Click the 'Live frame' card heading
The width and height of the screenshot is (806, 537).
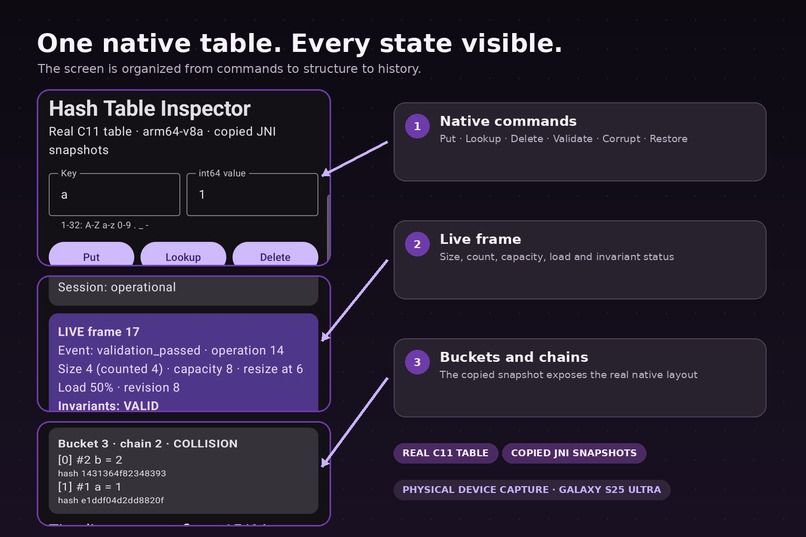click(480, 239)
